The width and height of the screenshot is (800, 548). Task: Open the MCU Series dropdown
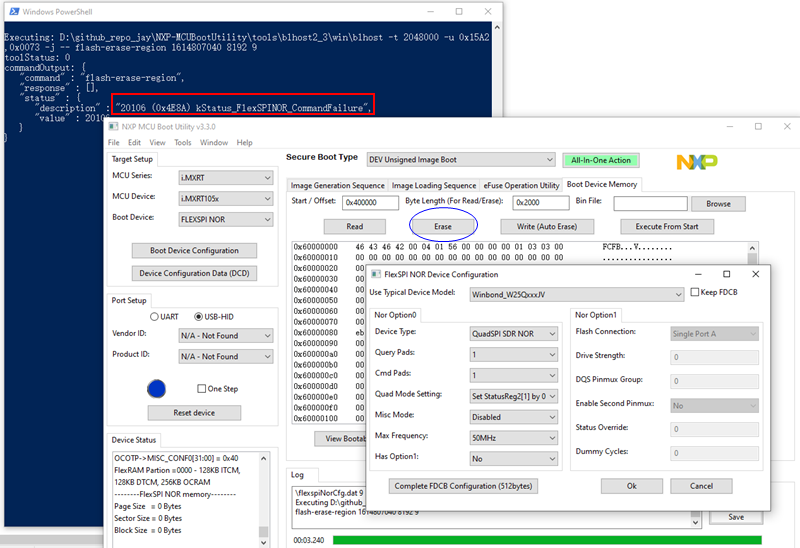point(226,178)
